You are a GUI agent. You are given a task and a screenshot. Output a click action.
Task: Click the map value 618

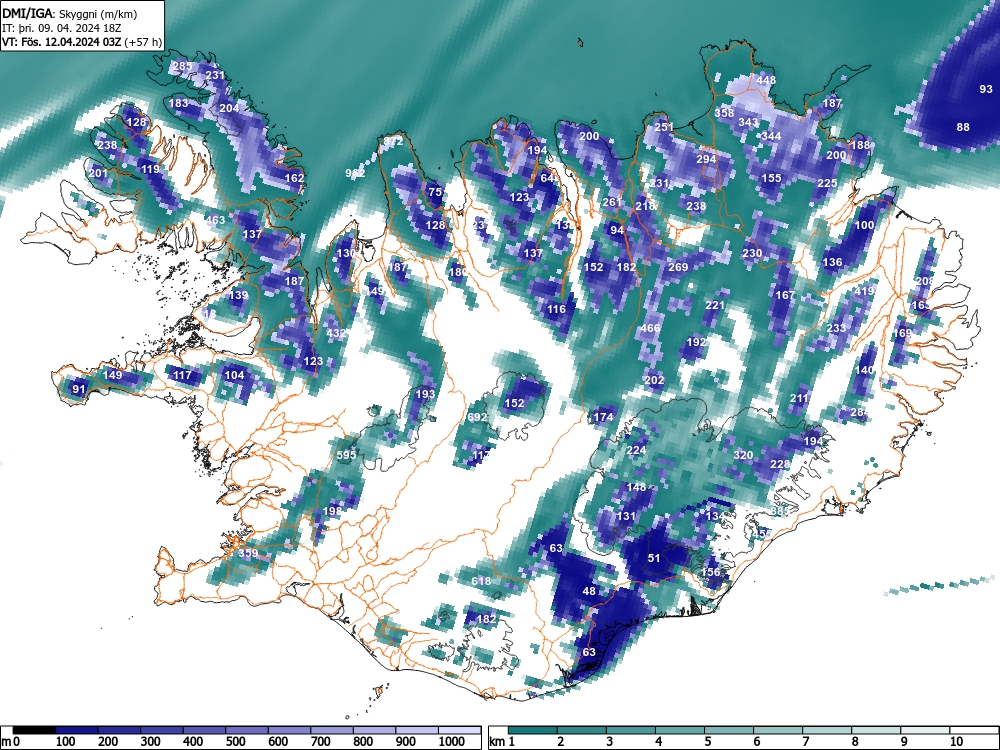(482, 581)
